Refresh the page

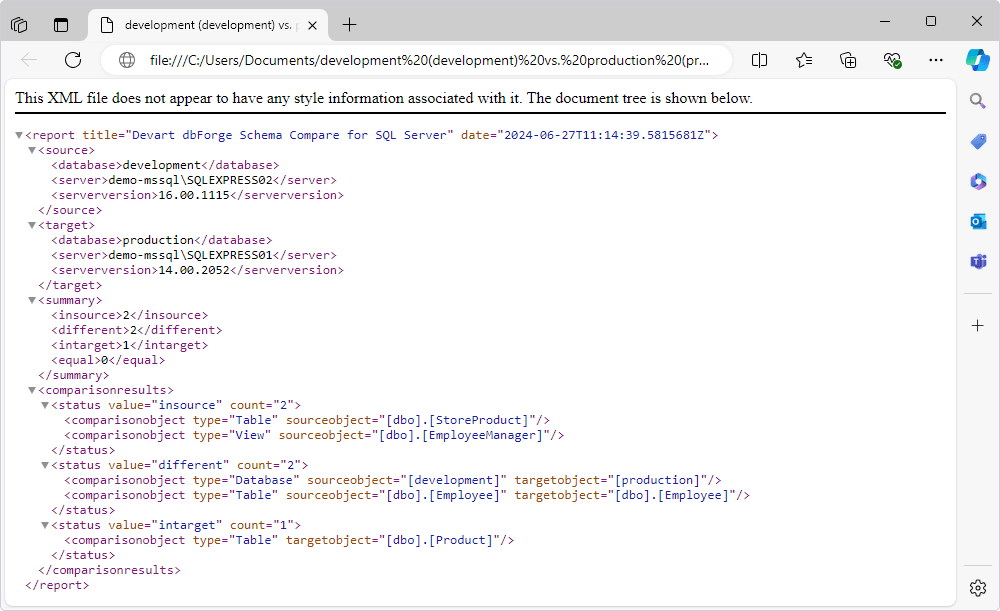(x=73, y=60)
